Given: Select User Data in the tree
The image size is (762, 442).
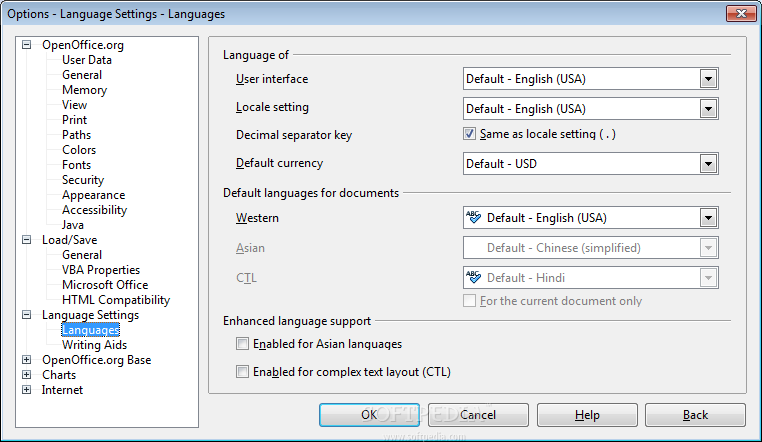Looking at the screenshot, I should pos(87,60).
